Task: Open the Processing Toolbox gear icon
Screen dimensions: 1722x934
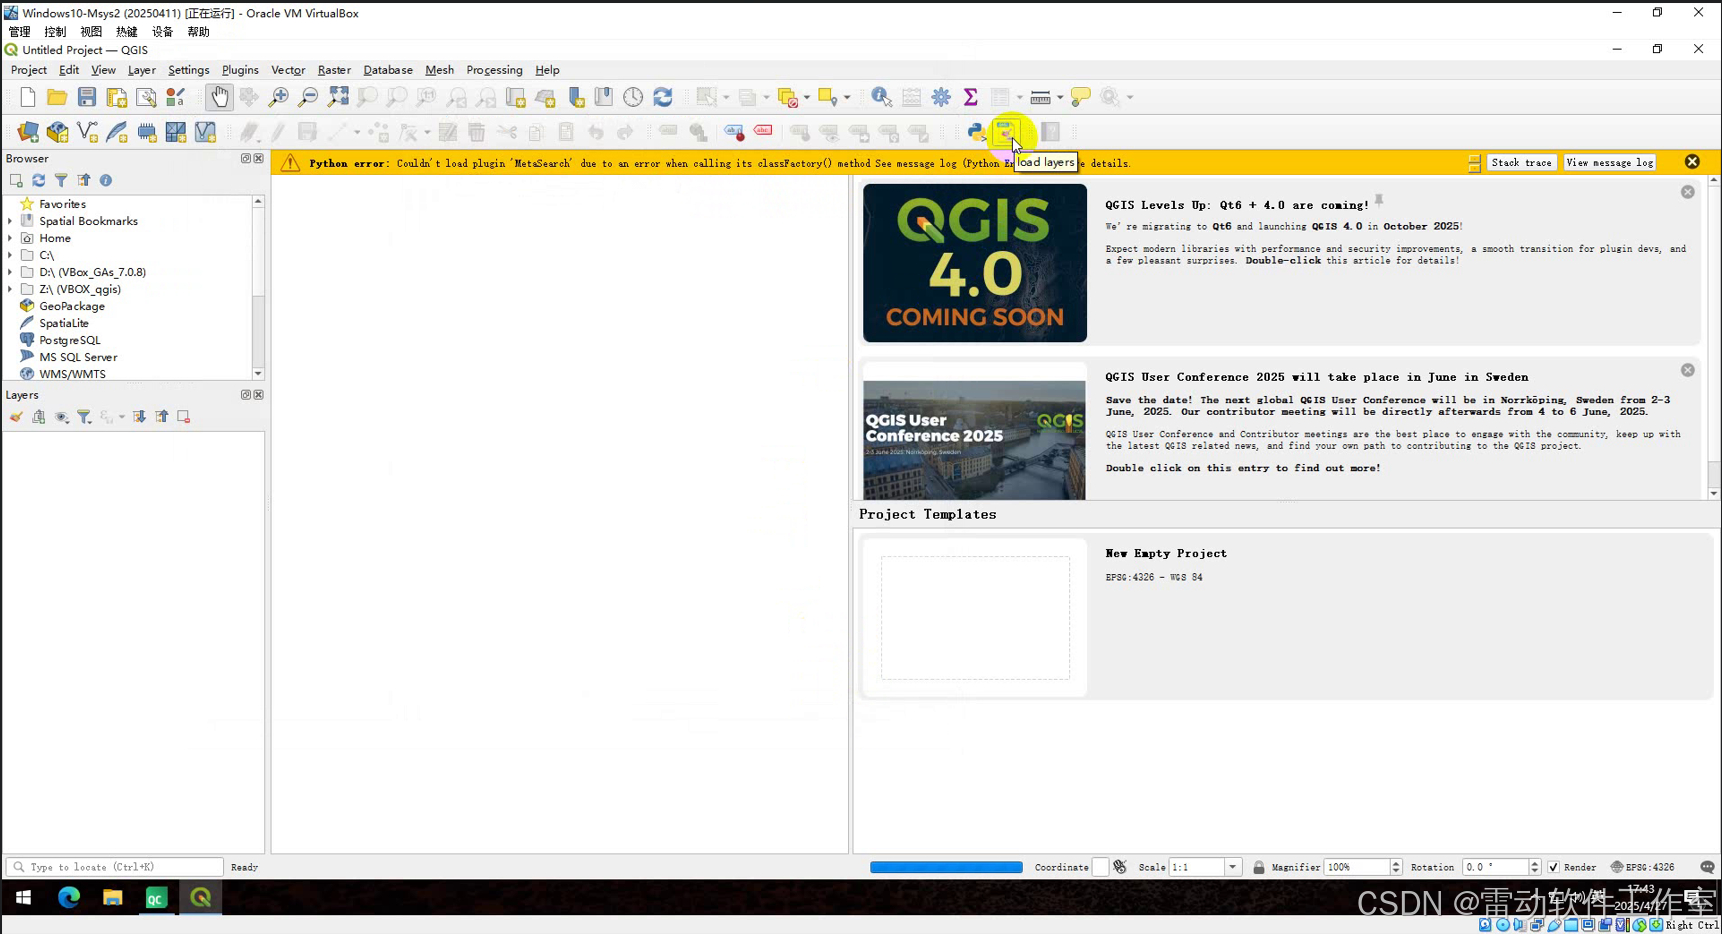Action: 941,97
